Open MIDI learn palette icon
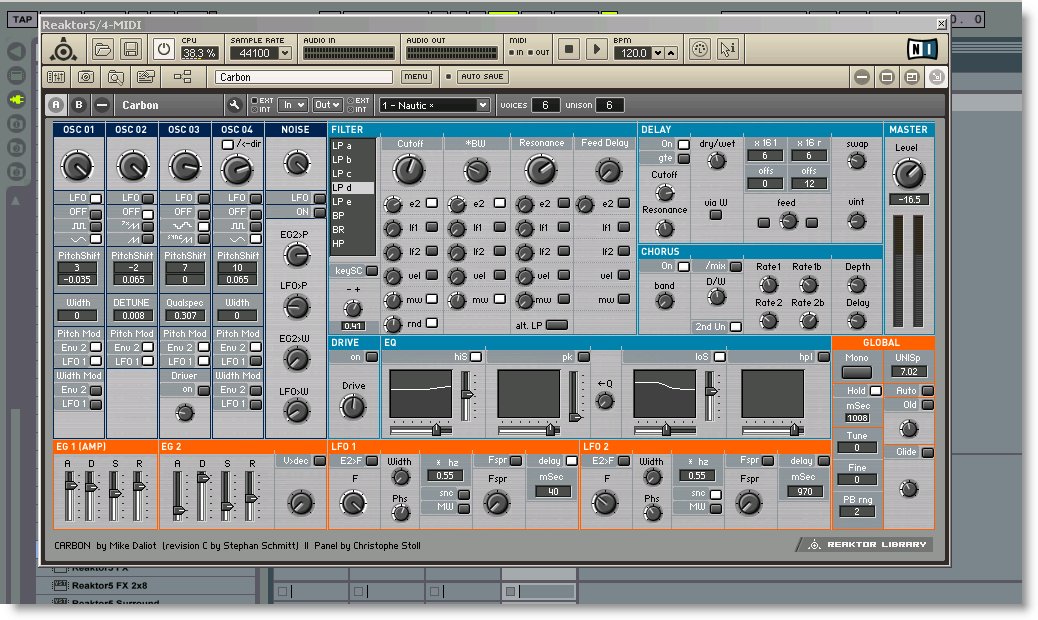Screen dimensions: 1038x620 click(700, 49)
